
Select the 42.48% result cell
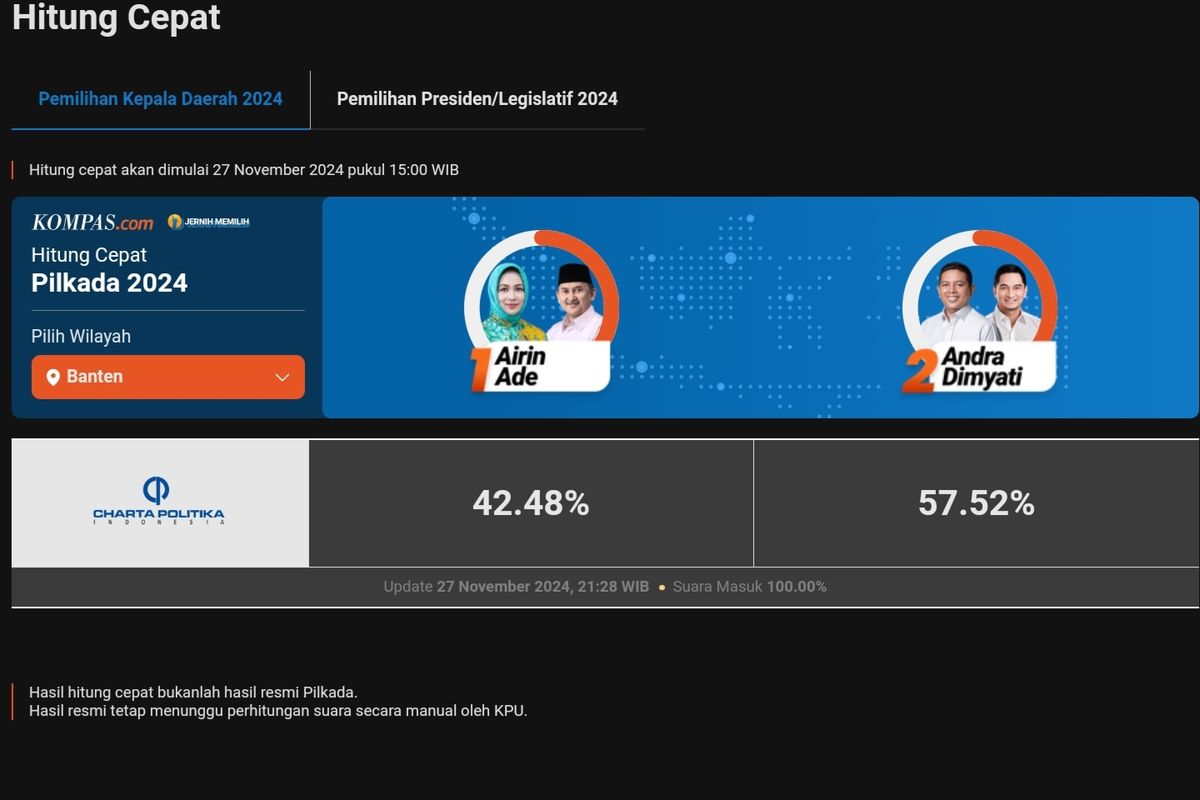tap(531, 503)
